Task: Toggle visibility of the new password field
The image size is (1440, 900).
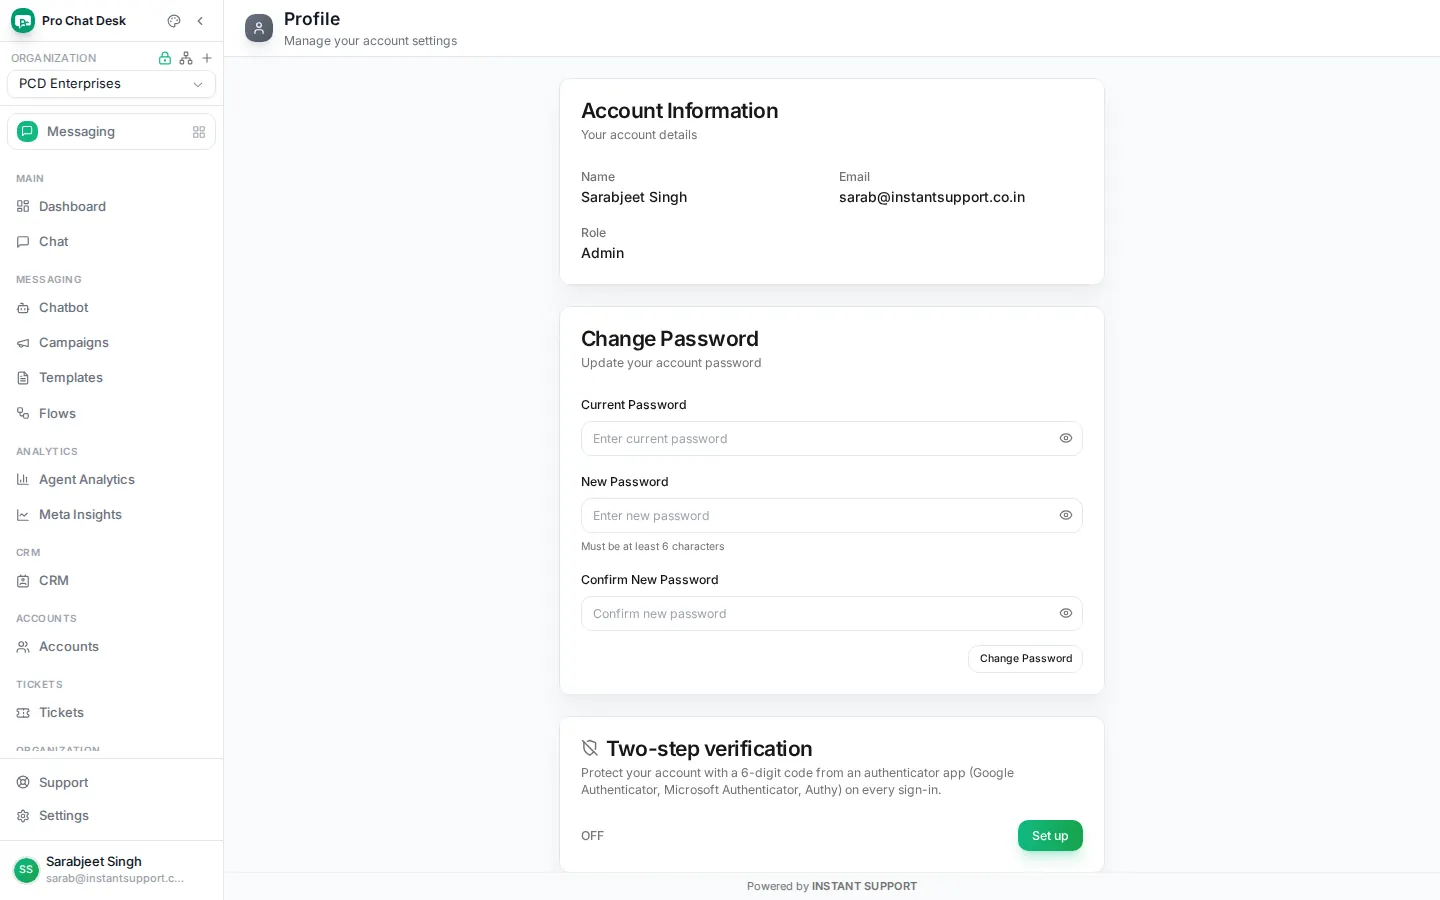Action: 1066,516
